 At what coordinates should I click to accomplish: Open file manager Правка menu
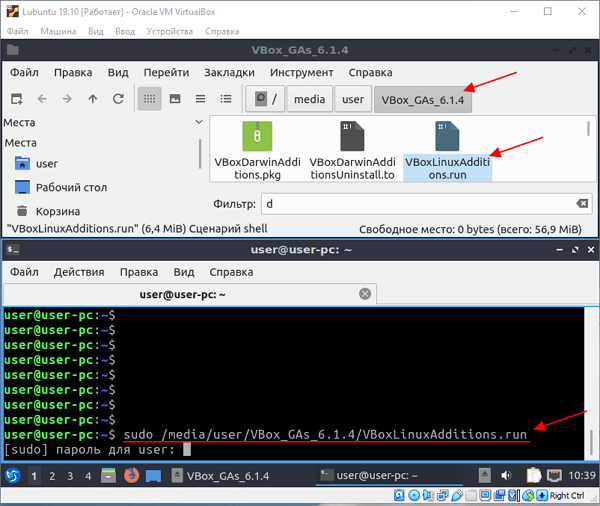(73, 72)
